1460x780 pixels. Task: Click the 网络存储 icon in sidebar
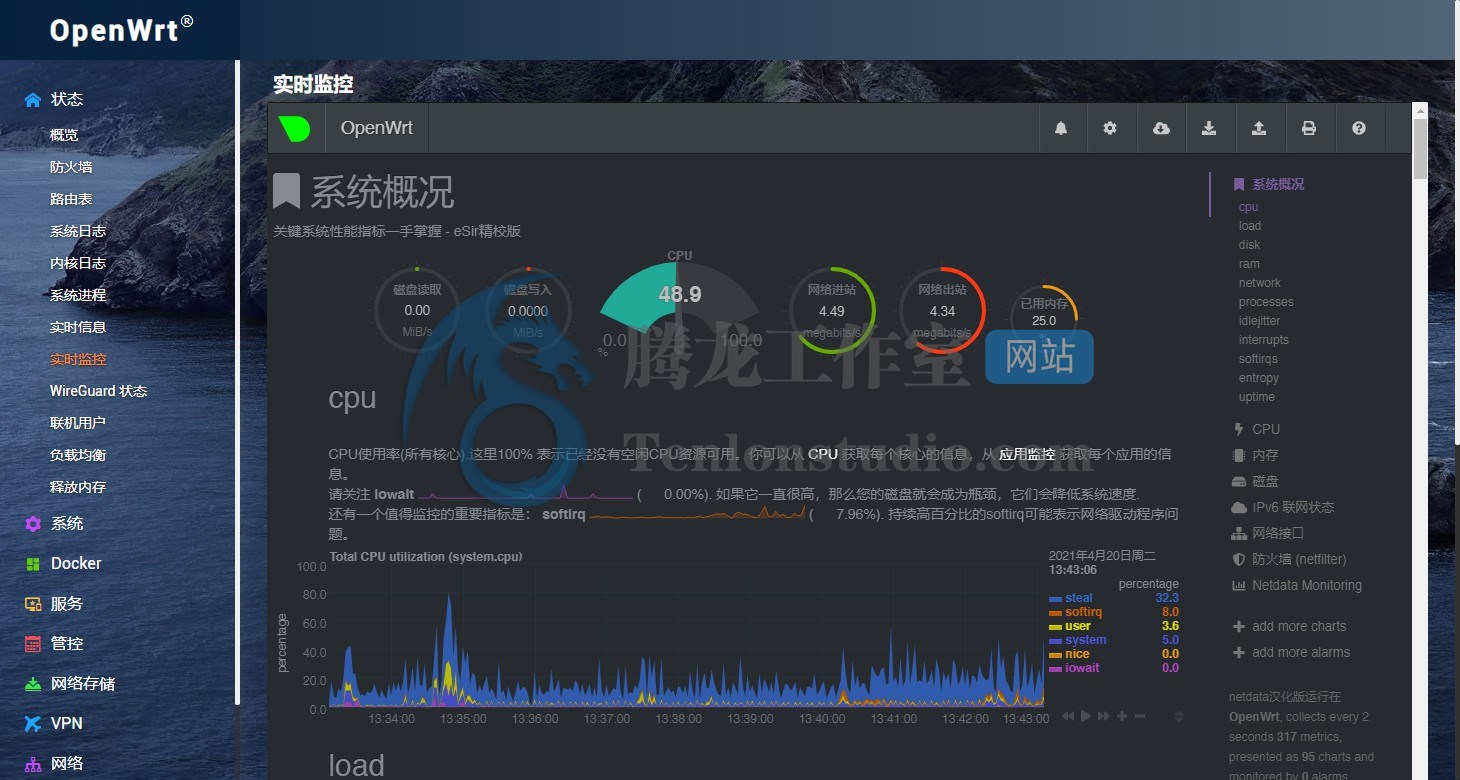(33, 684)
